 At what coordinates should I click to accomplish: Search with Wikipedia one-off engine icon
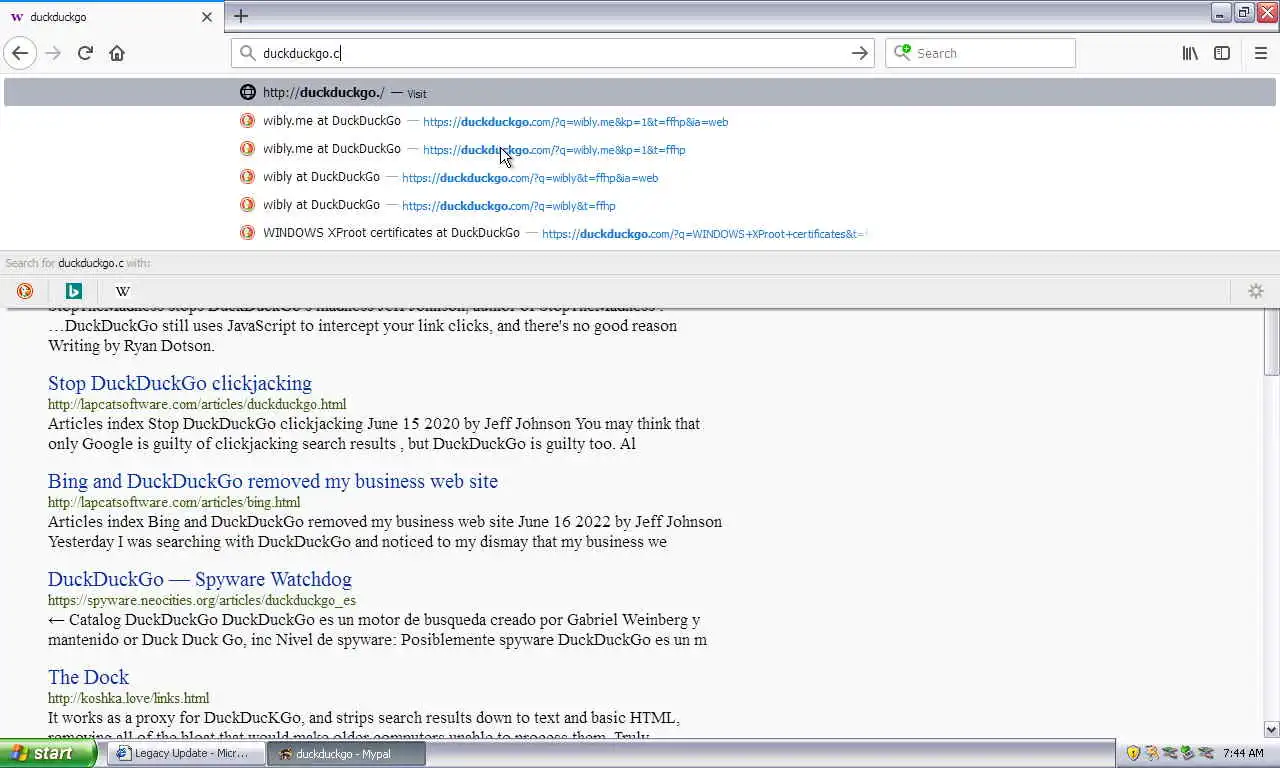(122, 291)
